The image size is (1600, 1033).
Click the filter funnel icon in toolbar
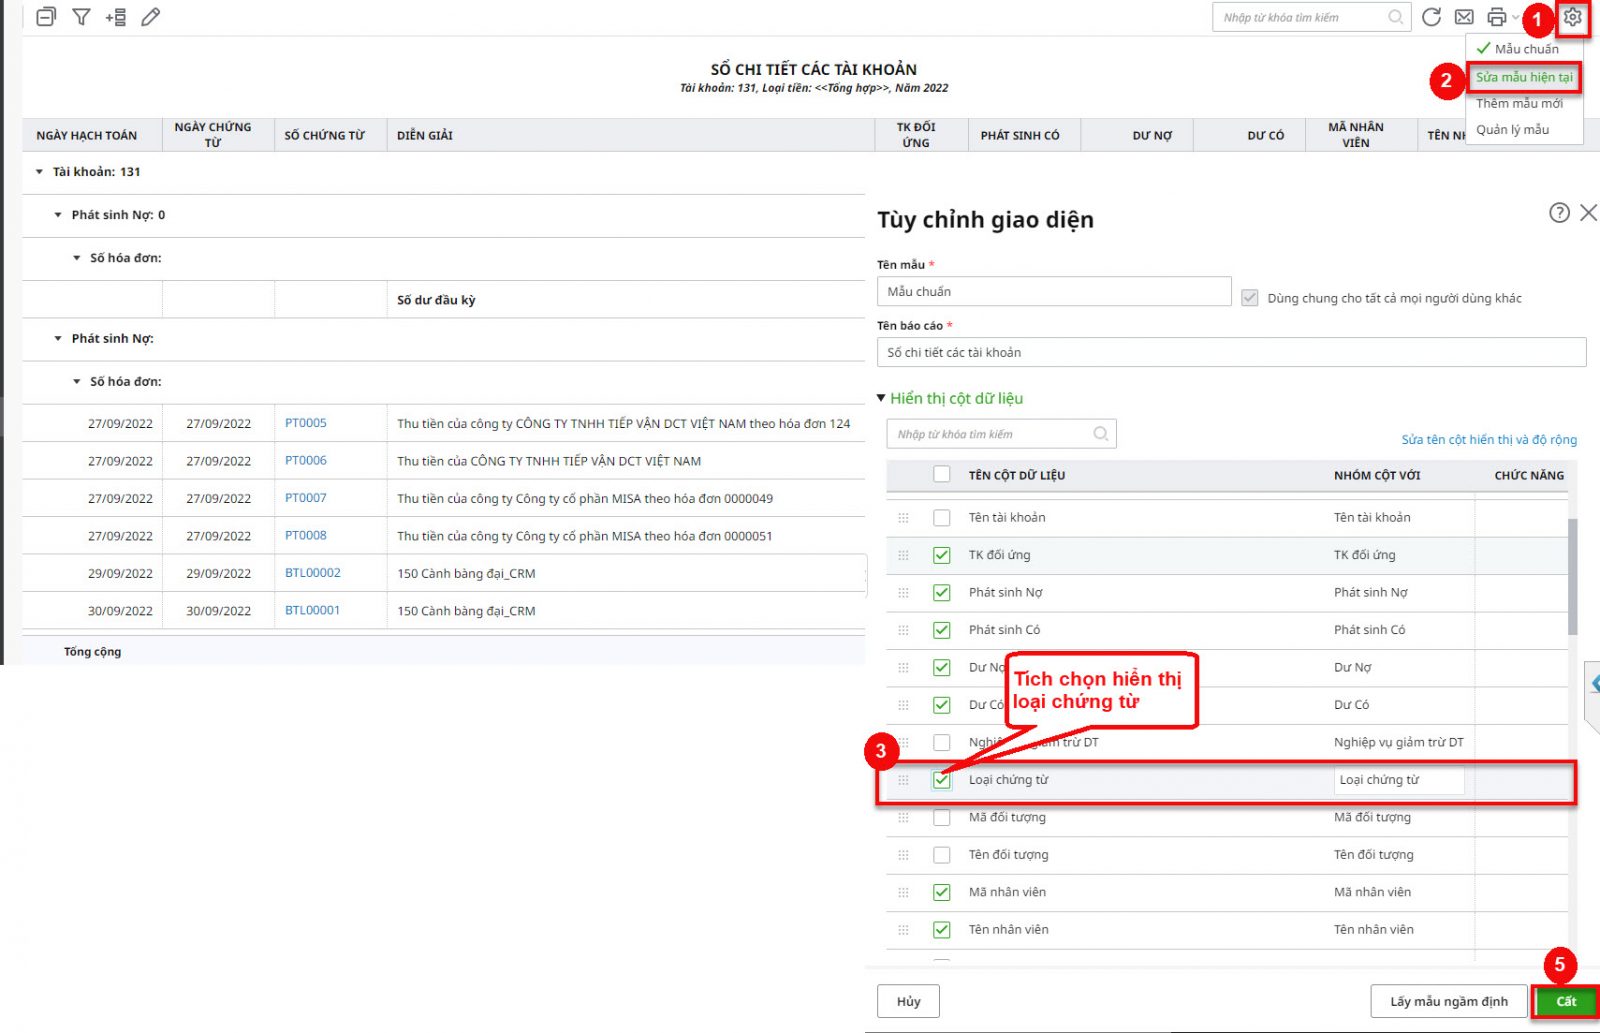click(81, 17)
